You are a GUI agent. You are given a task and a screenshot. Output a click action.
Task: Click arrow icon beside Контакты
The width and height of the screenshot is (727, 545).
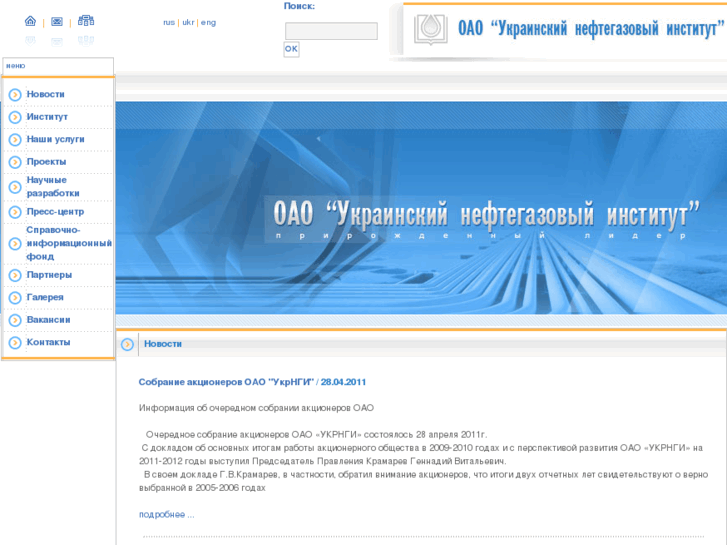pyautogui.click(x=15, y=342)
